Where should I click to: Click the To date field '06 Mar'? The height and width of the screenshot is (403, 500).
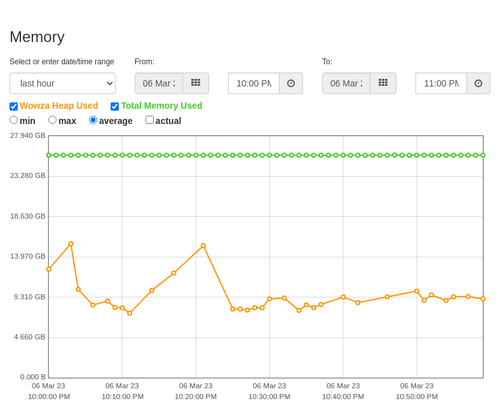click(x=346, y=83)
